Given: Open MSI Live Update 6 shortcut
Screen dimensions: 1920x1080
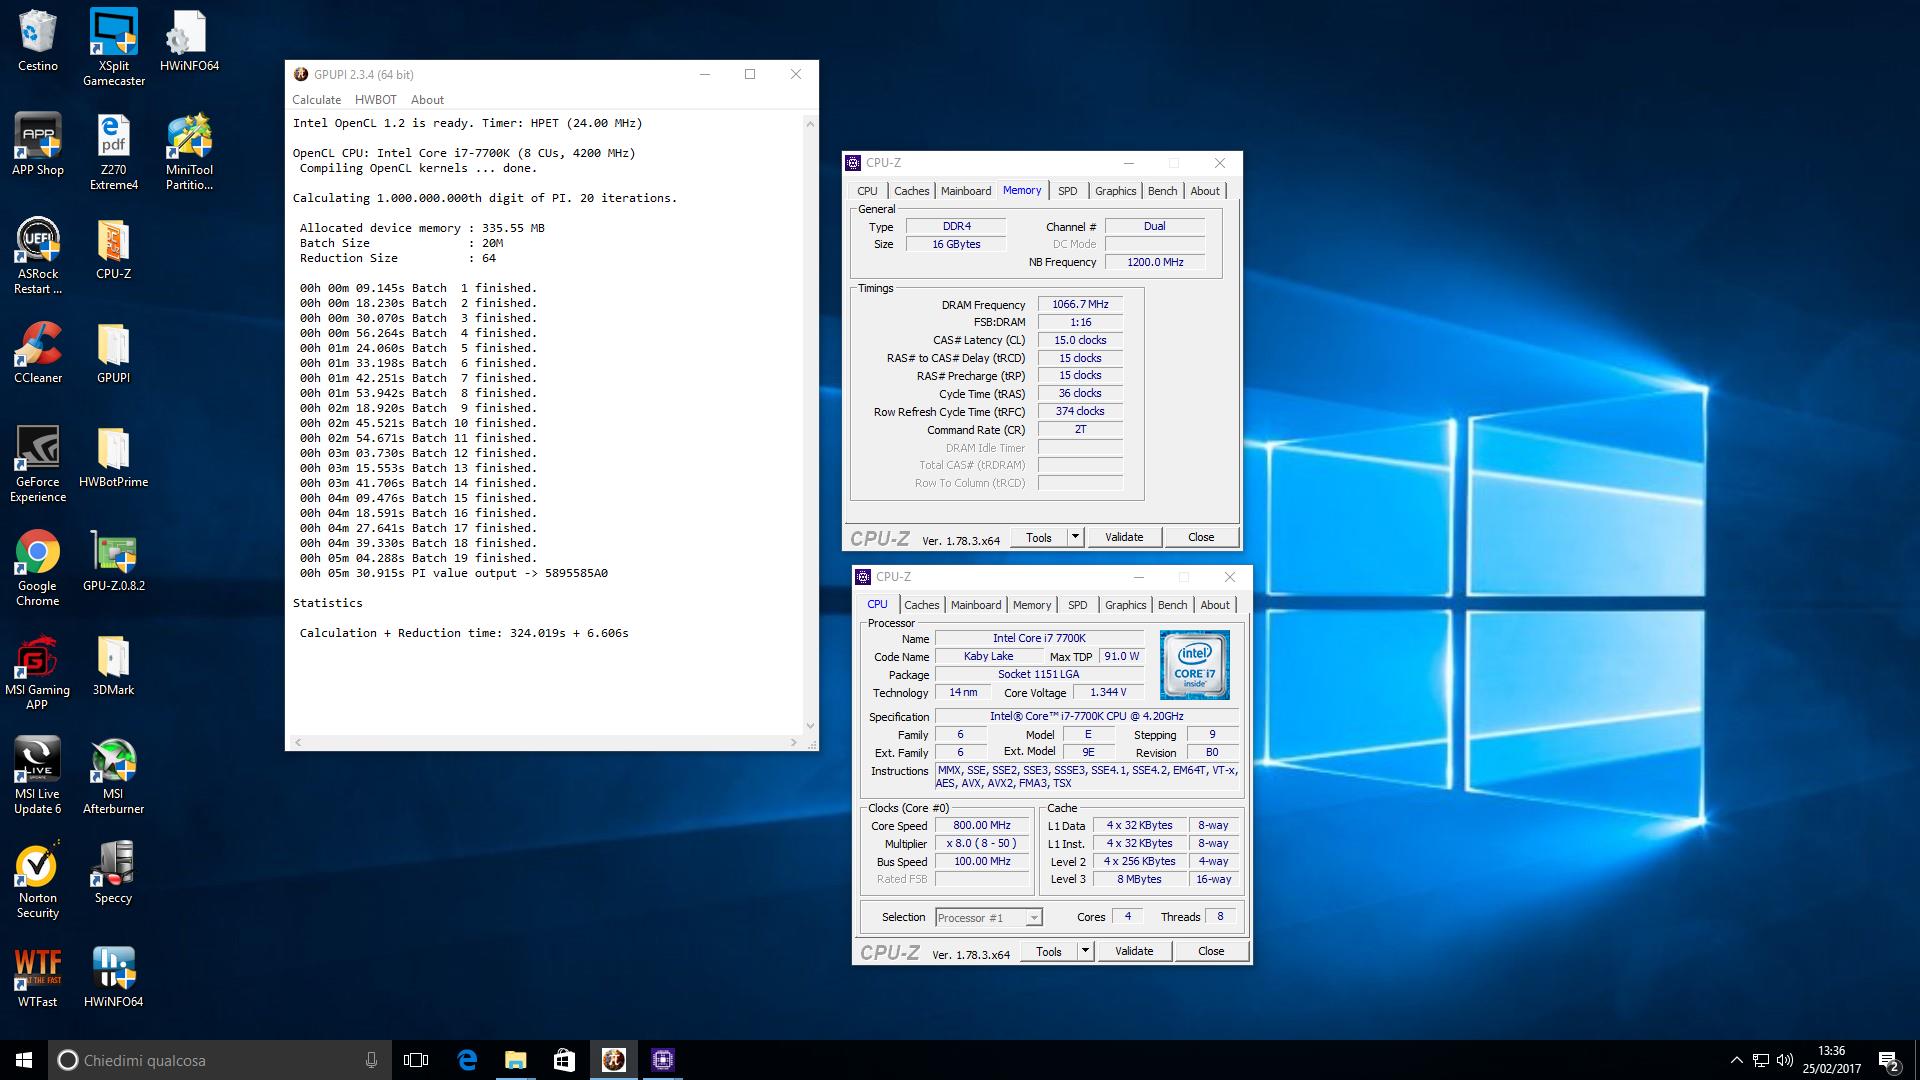Looking at the screenshot, I should tap(37, 776).
